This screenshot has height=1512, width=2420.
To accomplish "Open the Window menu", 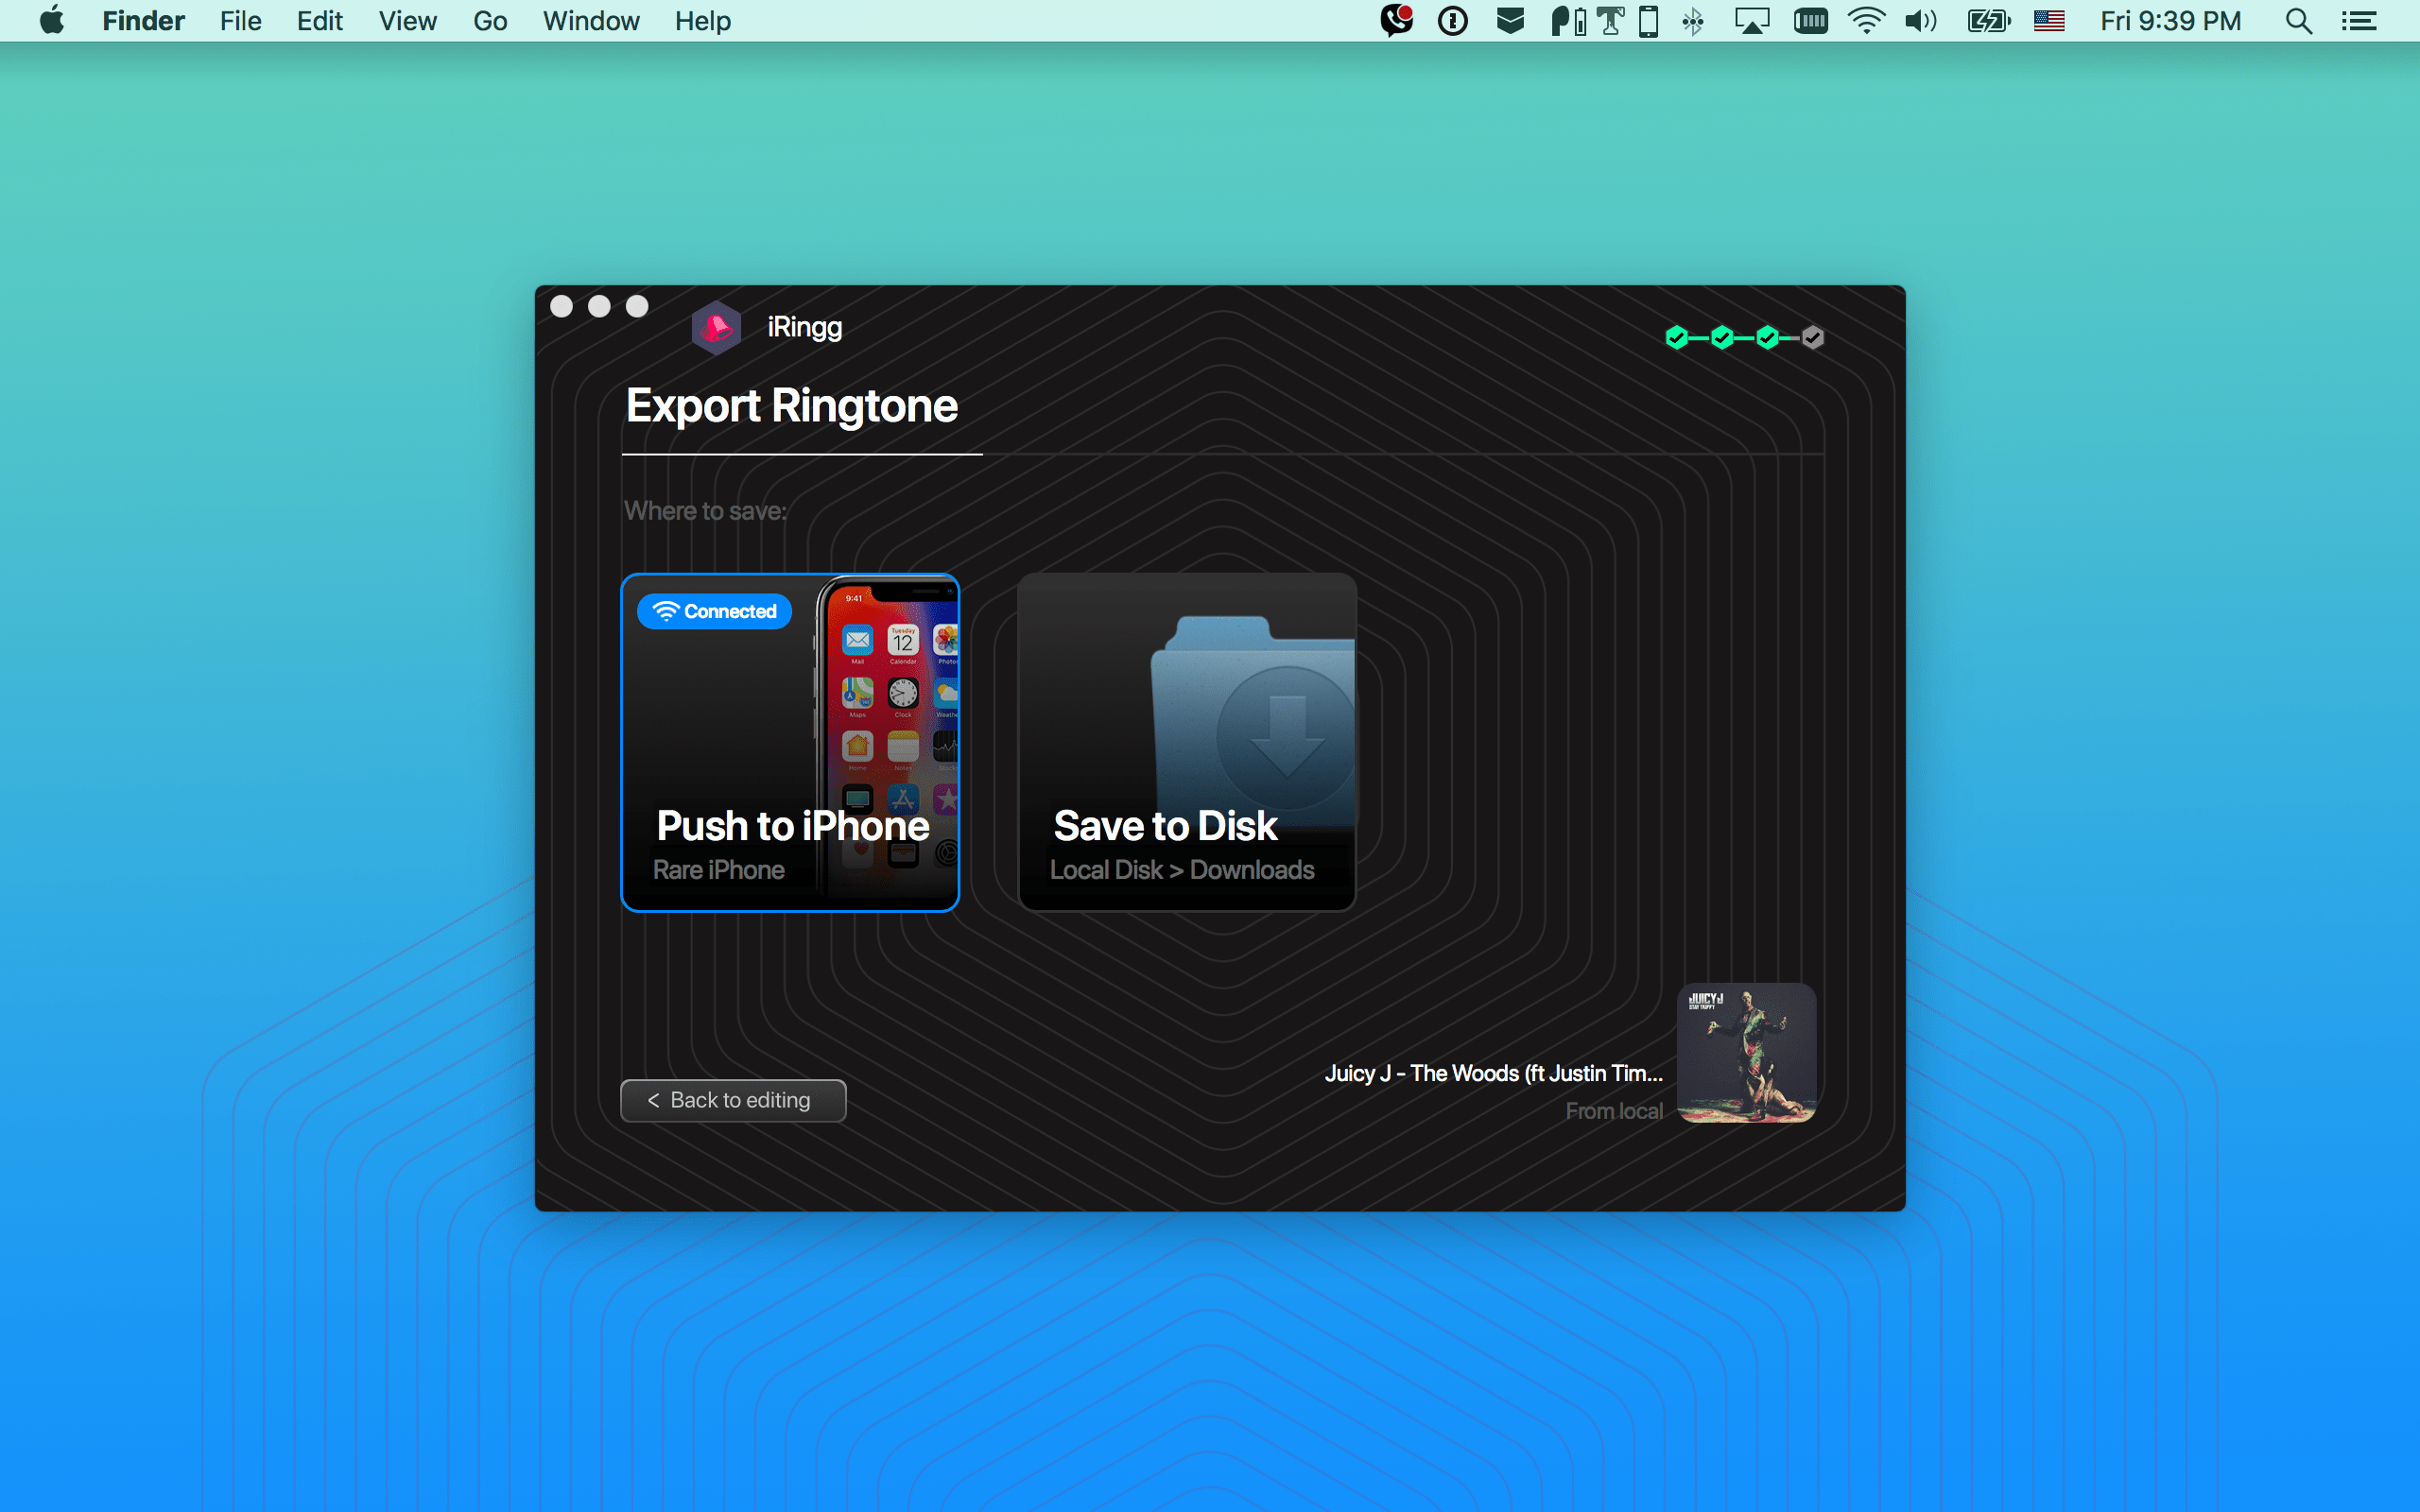I will 591,21.
